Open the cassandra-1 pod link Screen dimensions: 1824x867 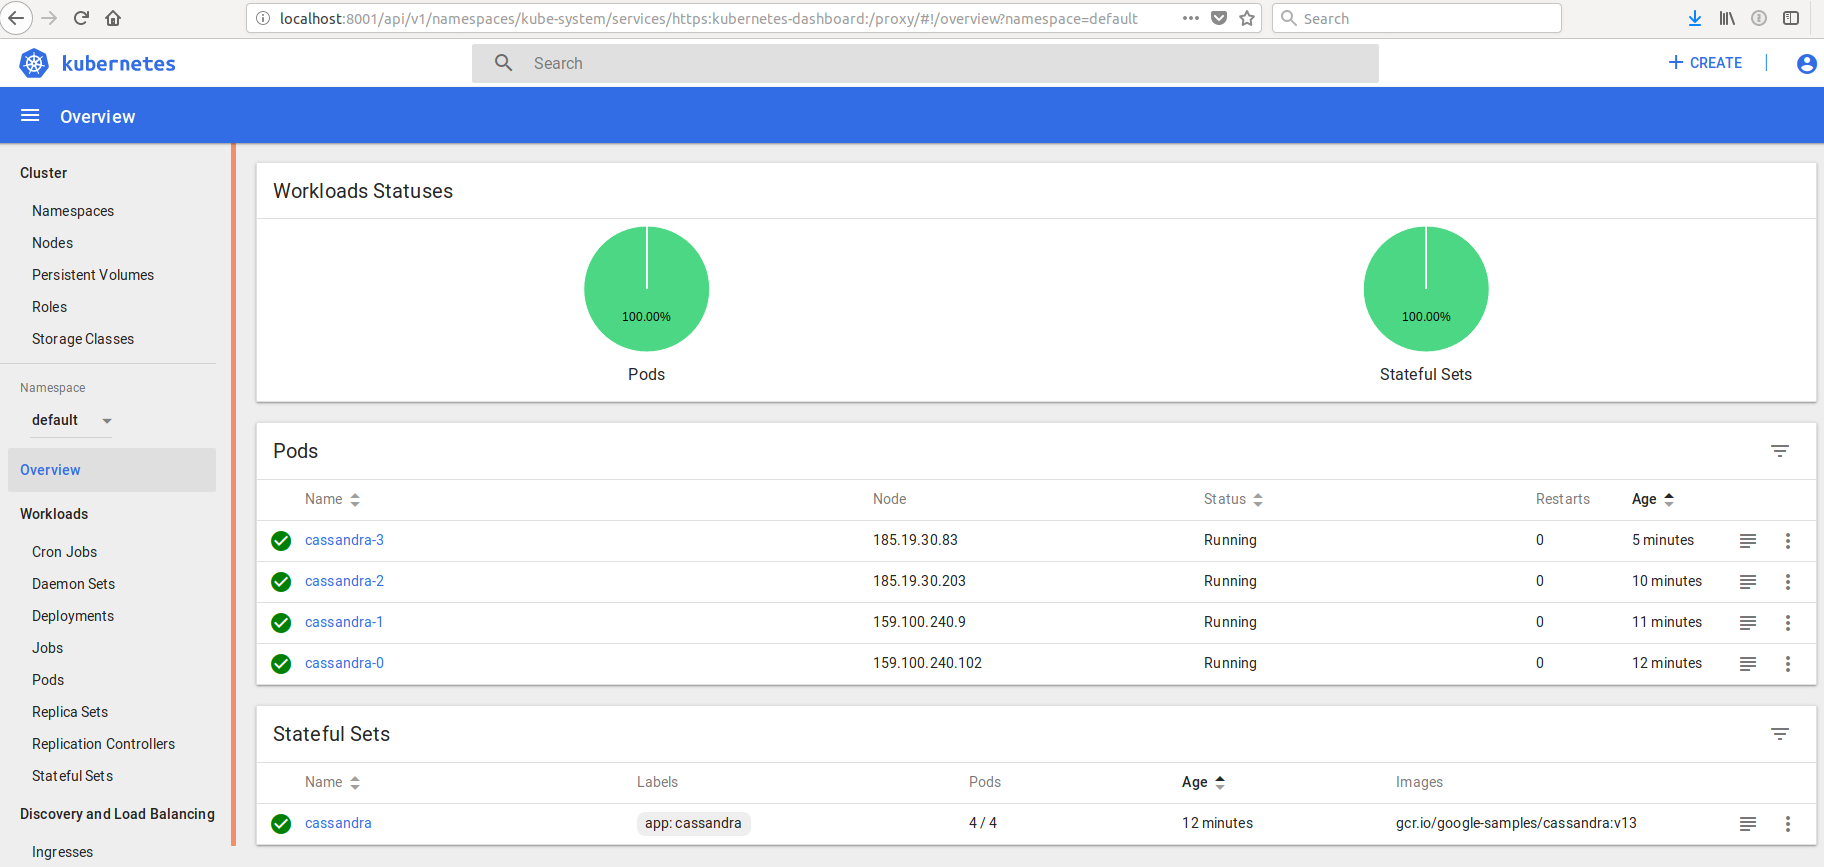(344, 622)
